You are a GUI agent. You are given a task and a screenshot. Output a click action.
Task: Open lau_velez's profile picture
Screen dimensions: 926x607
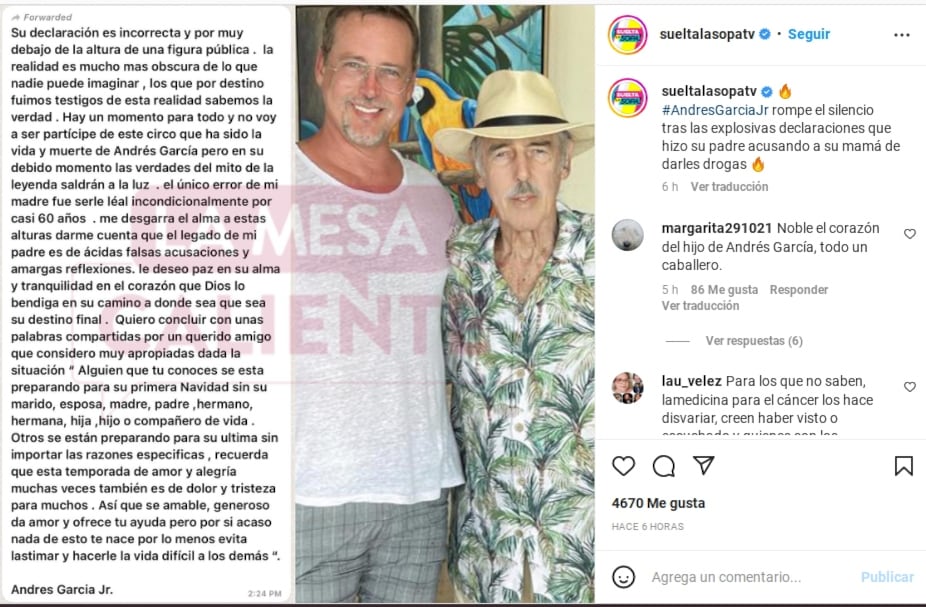click(627, 388)
